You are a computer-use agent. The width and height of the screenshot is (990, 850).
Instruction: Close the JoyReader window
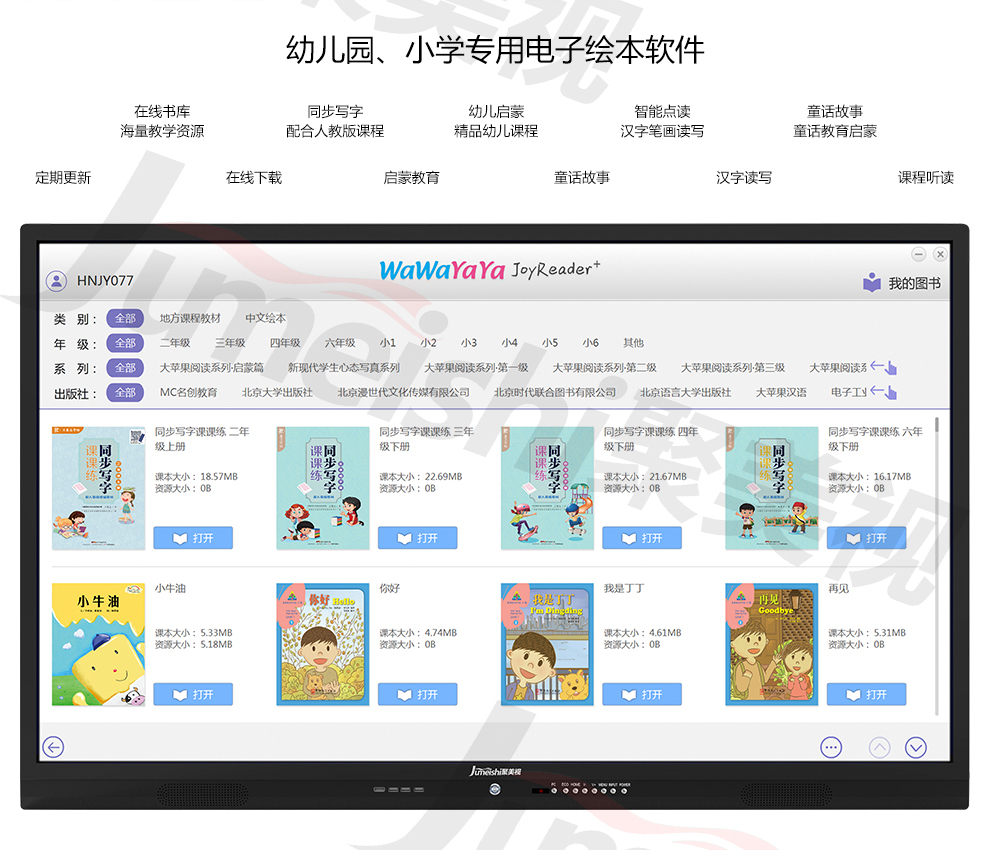pos(940,254)
